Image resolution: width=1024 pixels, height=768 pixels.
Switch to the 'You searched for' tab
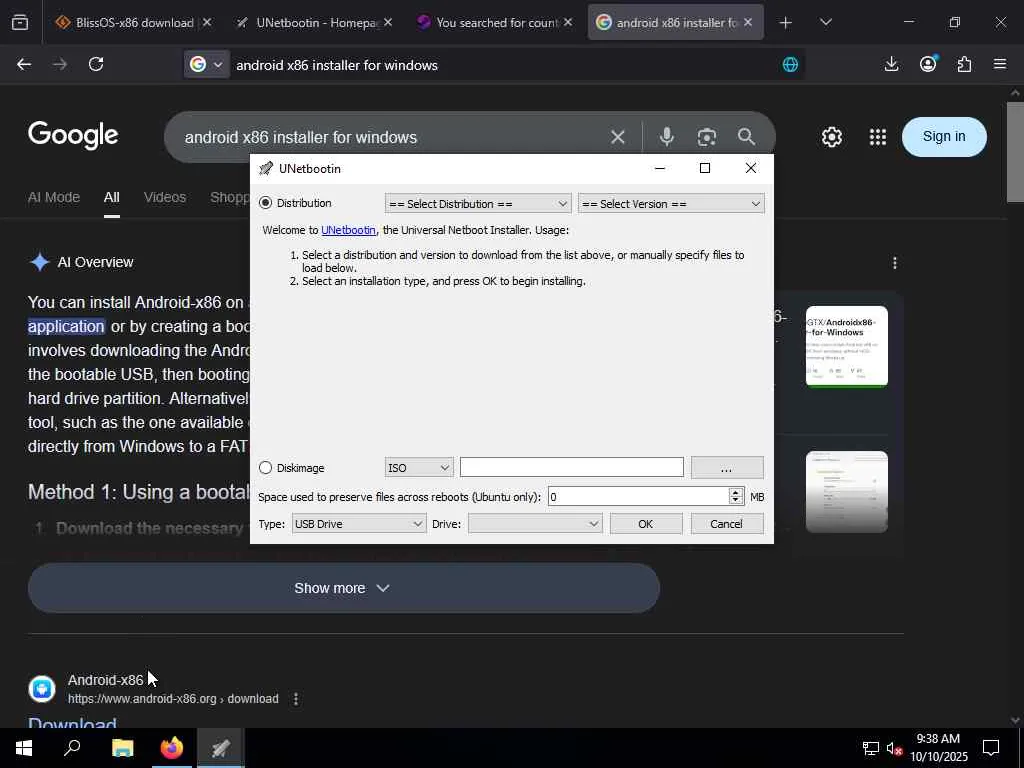pyautogui.click(x=487, y=22)
